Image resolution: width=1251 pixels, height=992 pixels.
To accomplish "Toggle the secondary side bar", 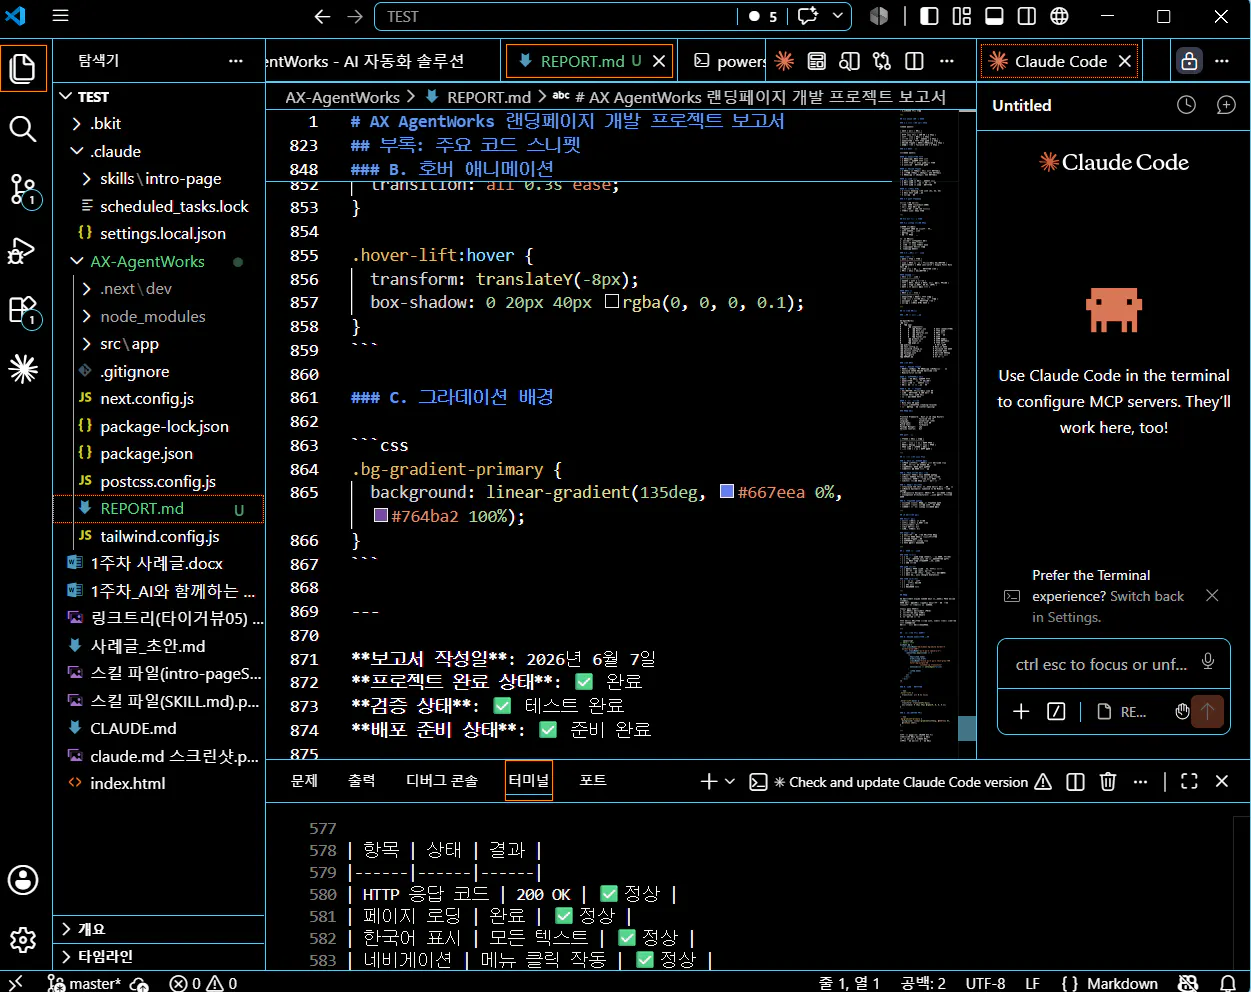I will (1027, 16).
